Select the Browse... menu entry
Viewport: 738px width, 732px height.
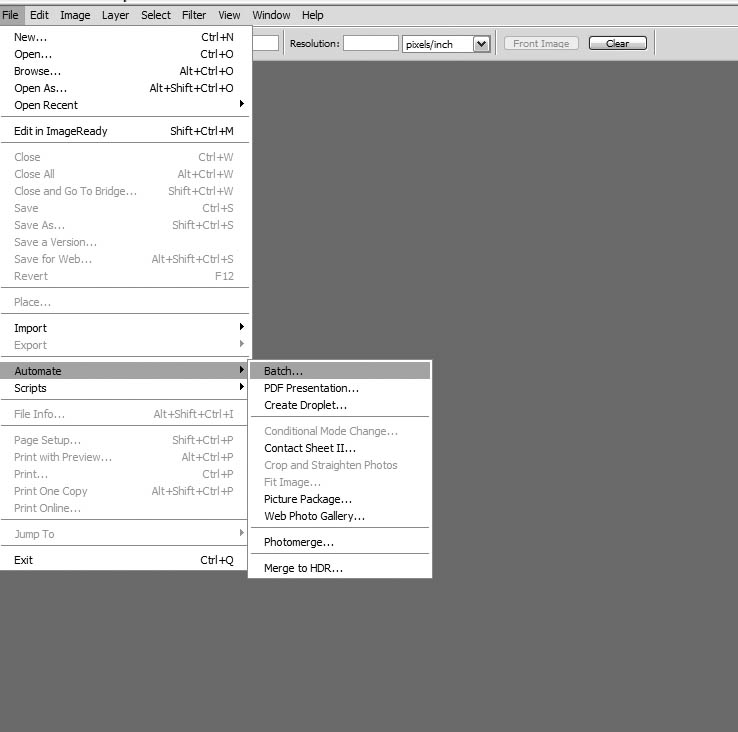124,71
